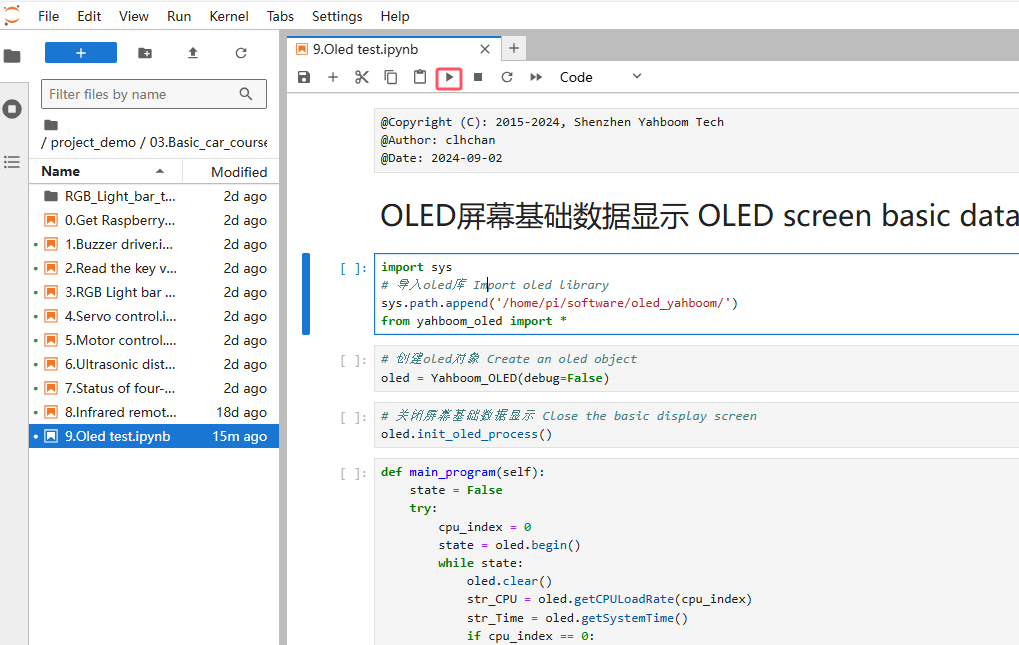Interrupt the kernel with stop button
Viewport: 1019px width, 645px height.
pos(478,77)
